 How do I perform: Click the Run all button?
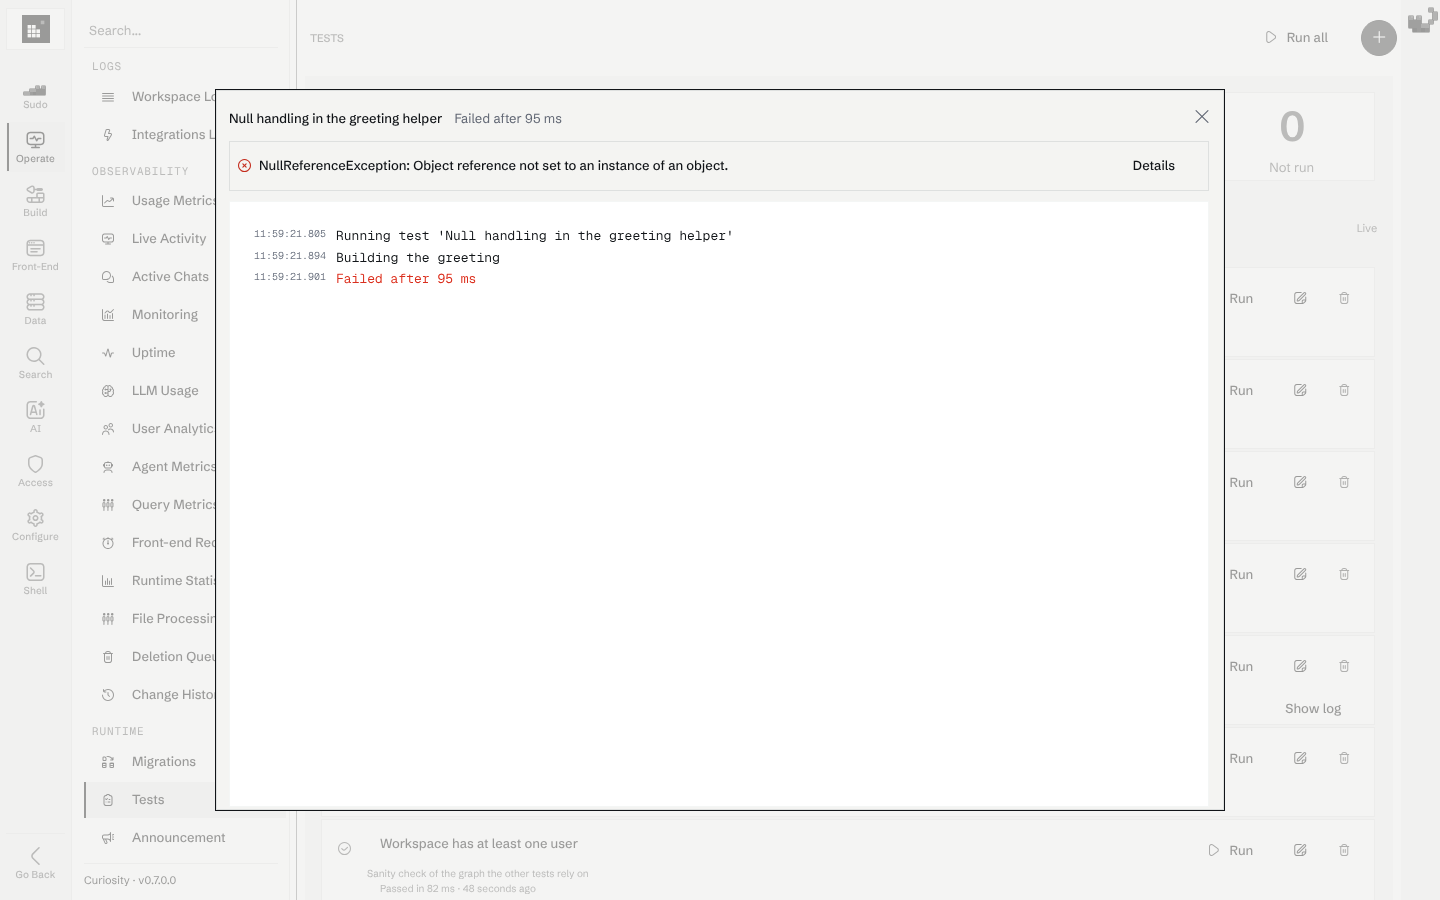click(x=1297, y=38)
